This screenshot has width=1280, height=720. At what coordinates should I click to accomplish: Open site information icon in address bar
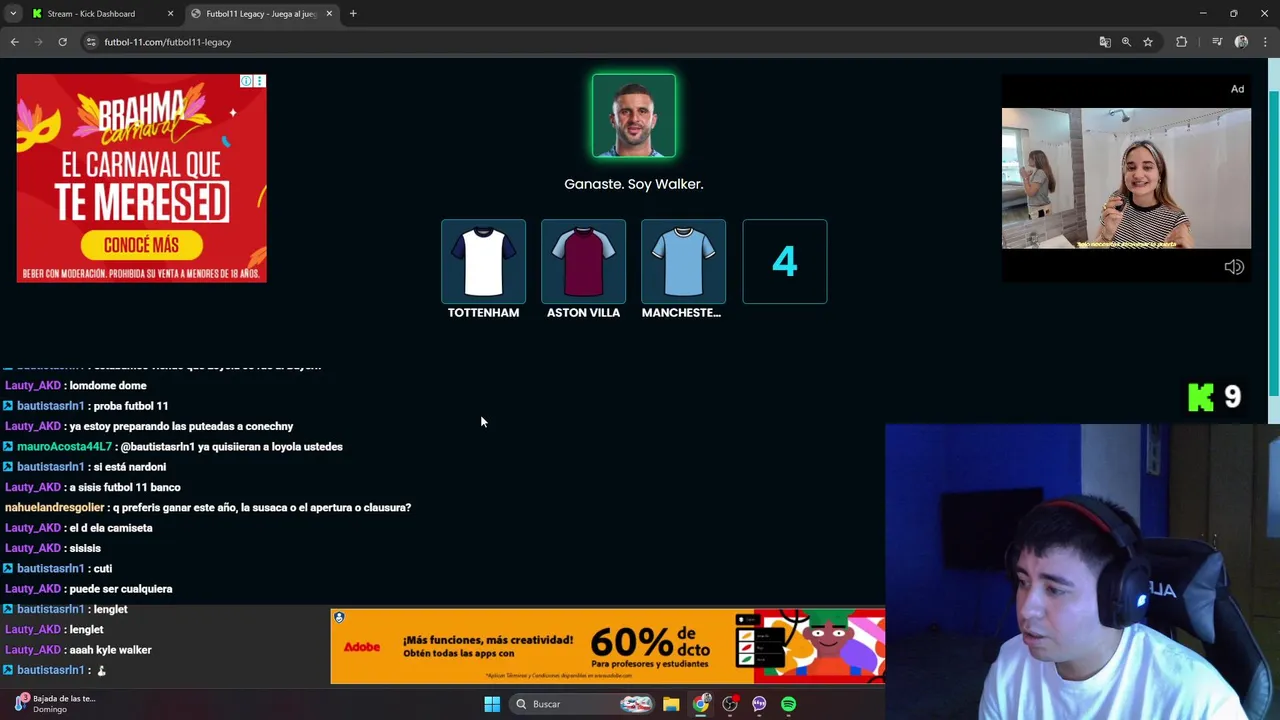91,42
